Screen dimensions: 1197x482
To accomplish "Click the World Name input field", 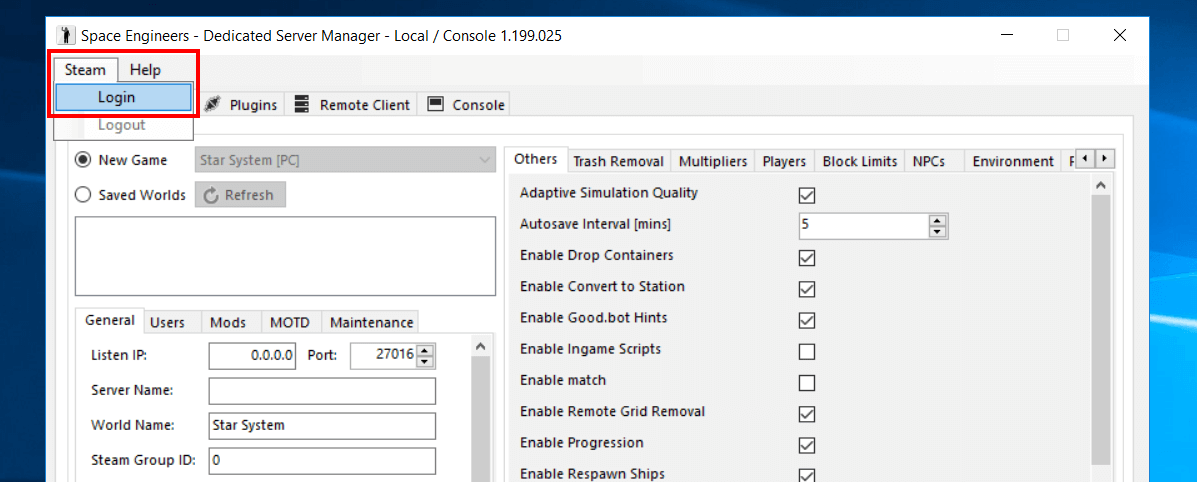I will pyautogui.click(x=322, y=425).
